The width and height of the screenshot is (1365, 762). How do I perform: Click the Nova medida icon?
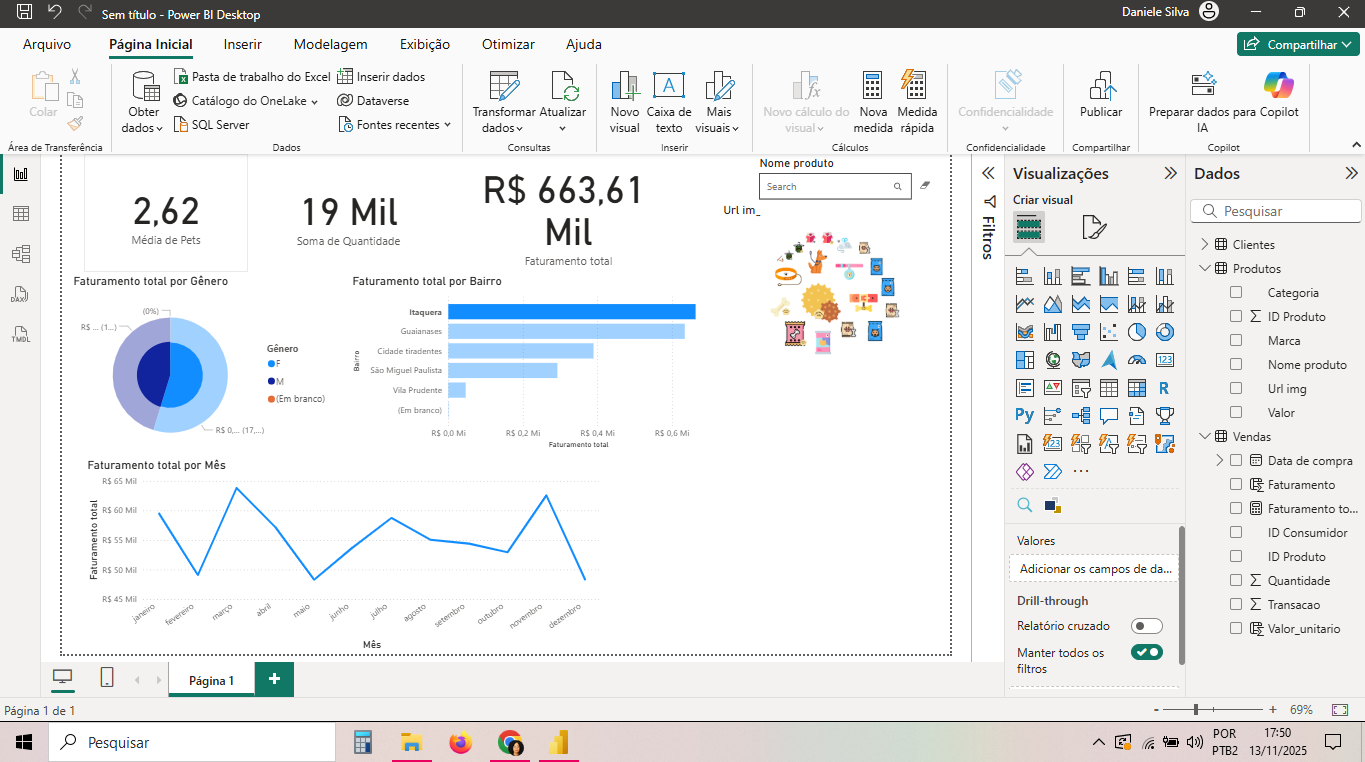[x=873, y=90]
